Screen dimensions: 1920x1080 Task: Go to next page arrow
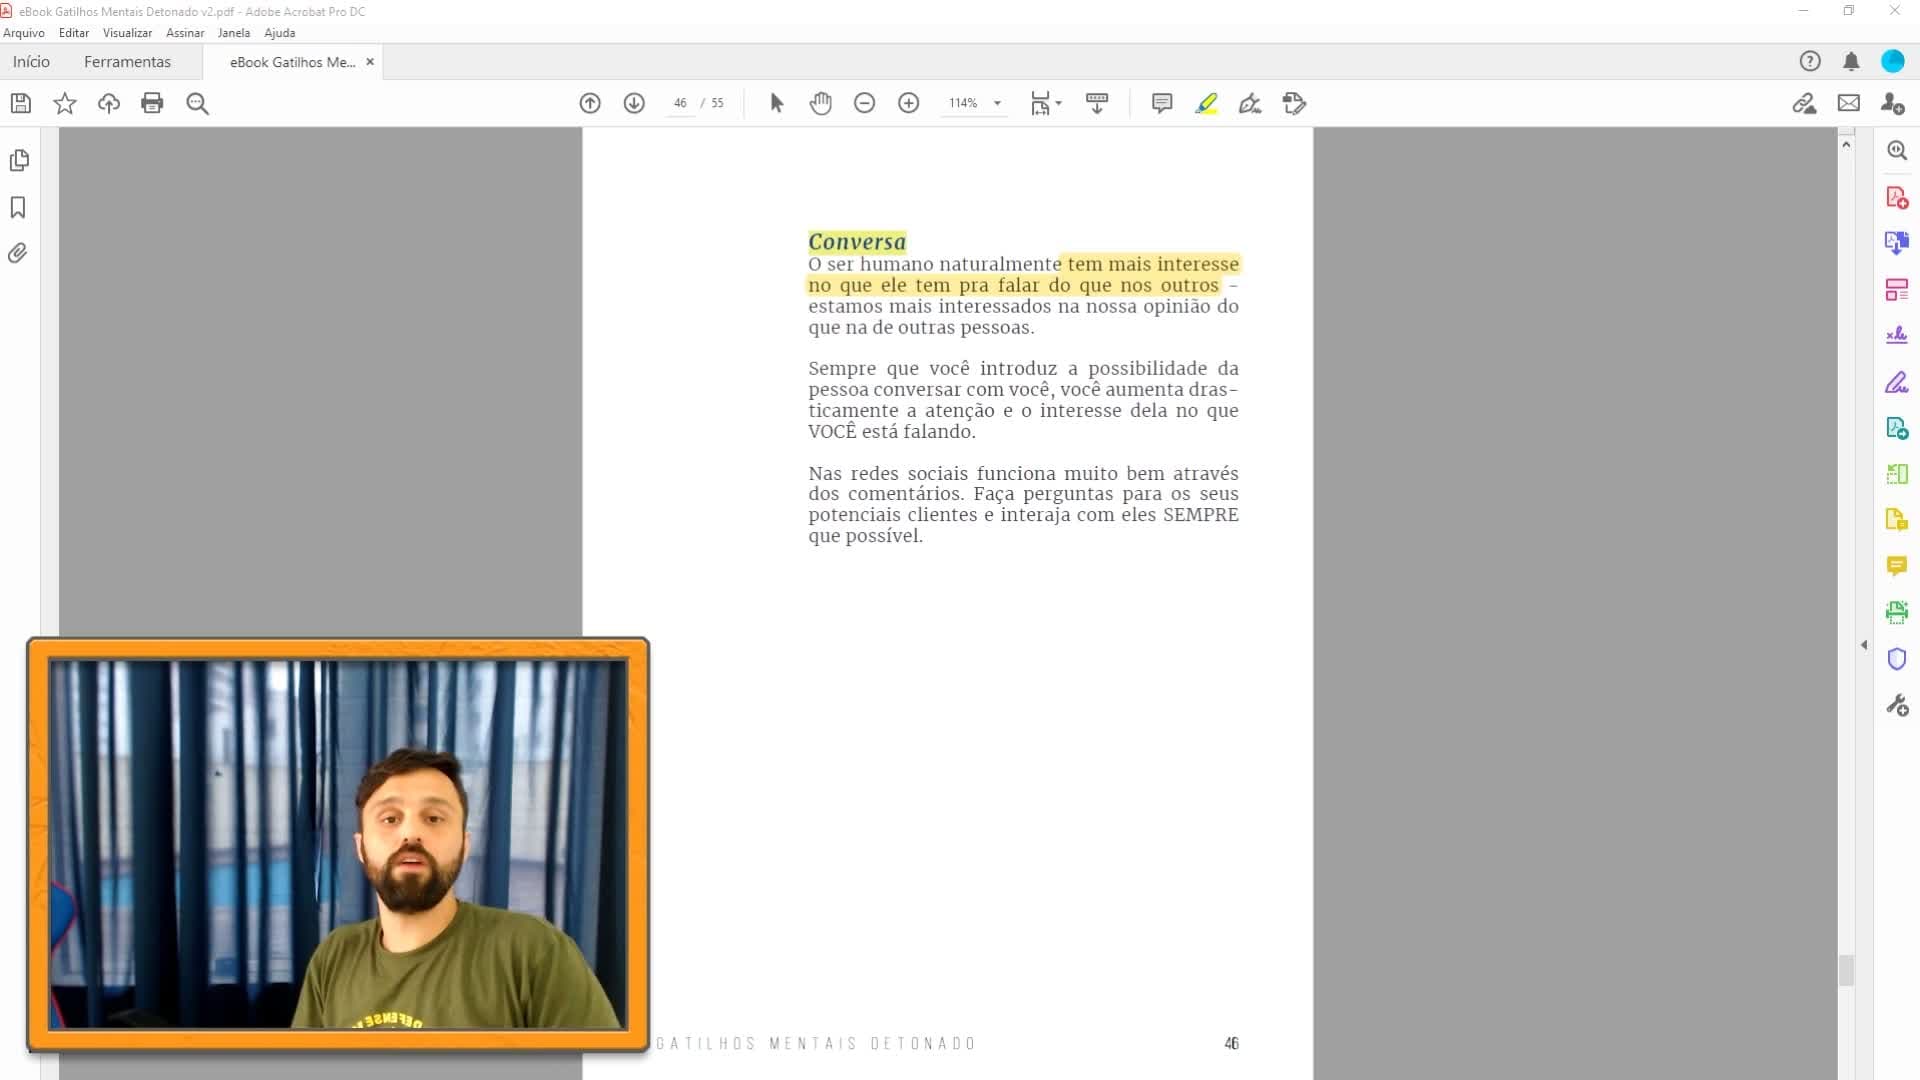coord(634,103)
